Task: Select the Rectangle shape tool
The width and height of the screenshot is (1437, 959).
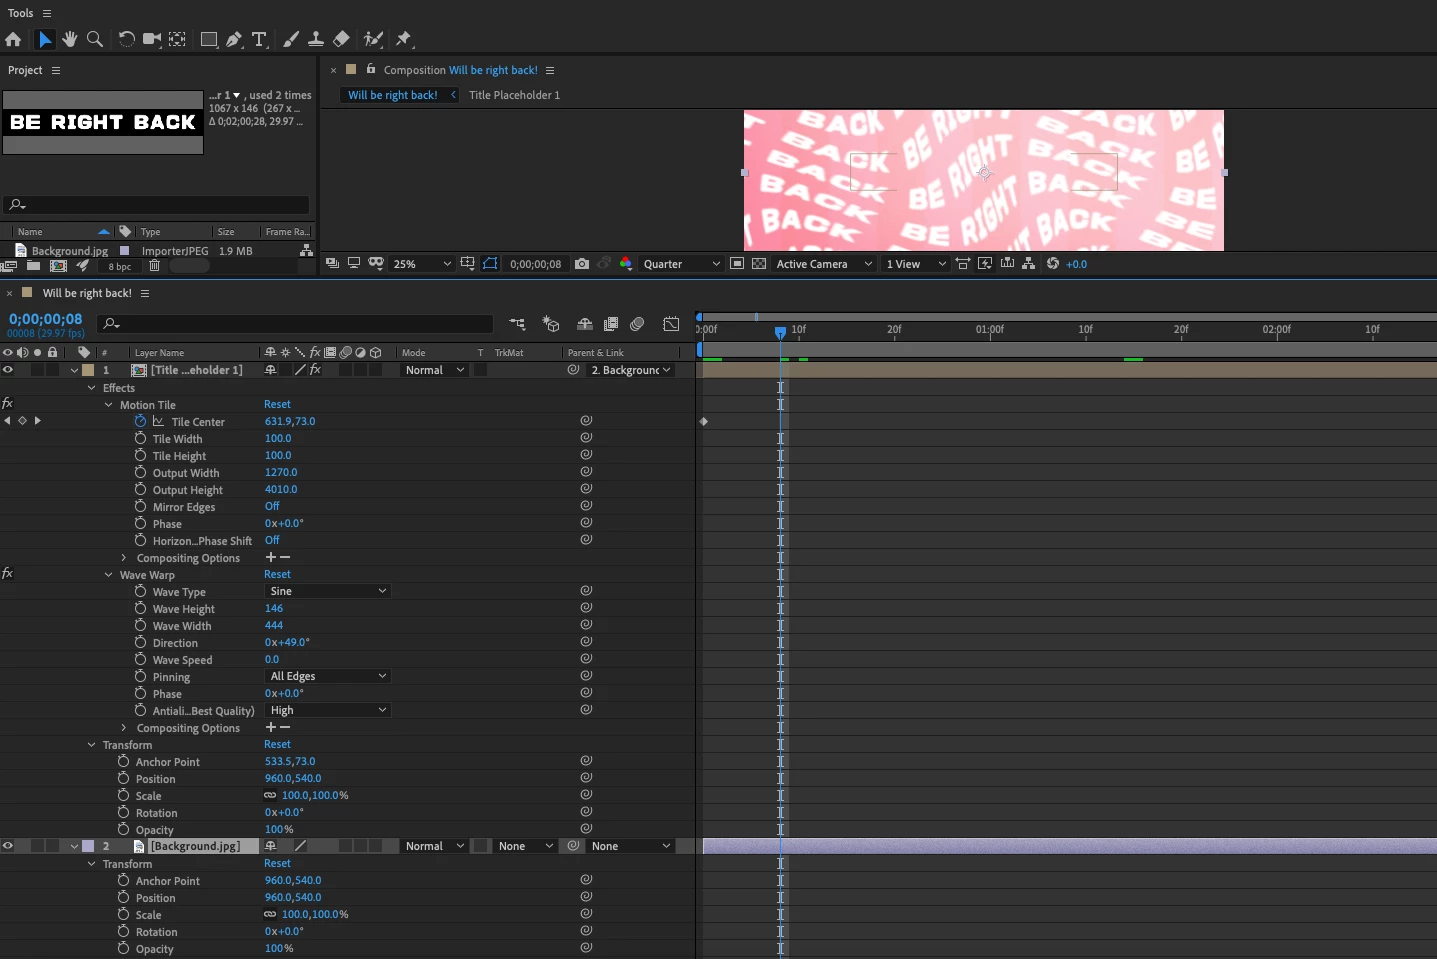Action: (209, 39)
